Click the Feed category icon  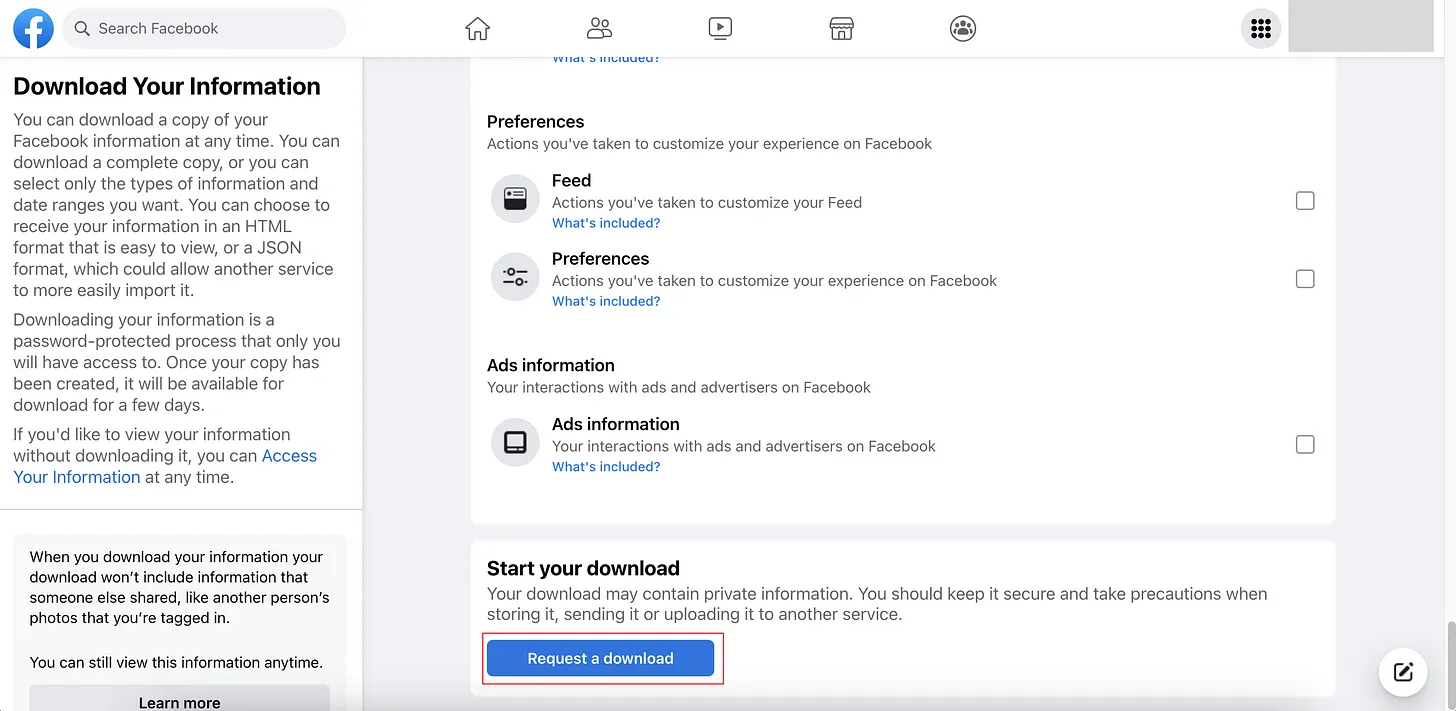coord(515,199)
